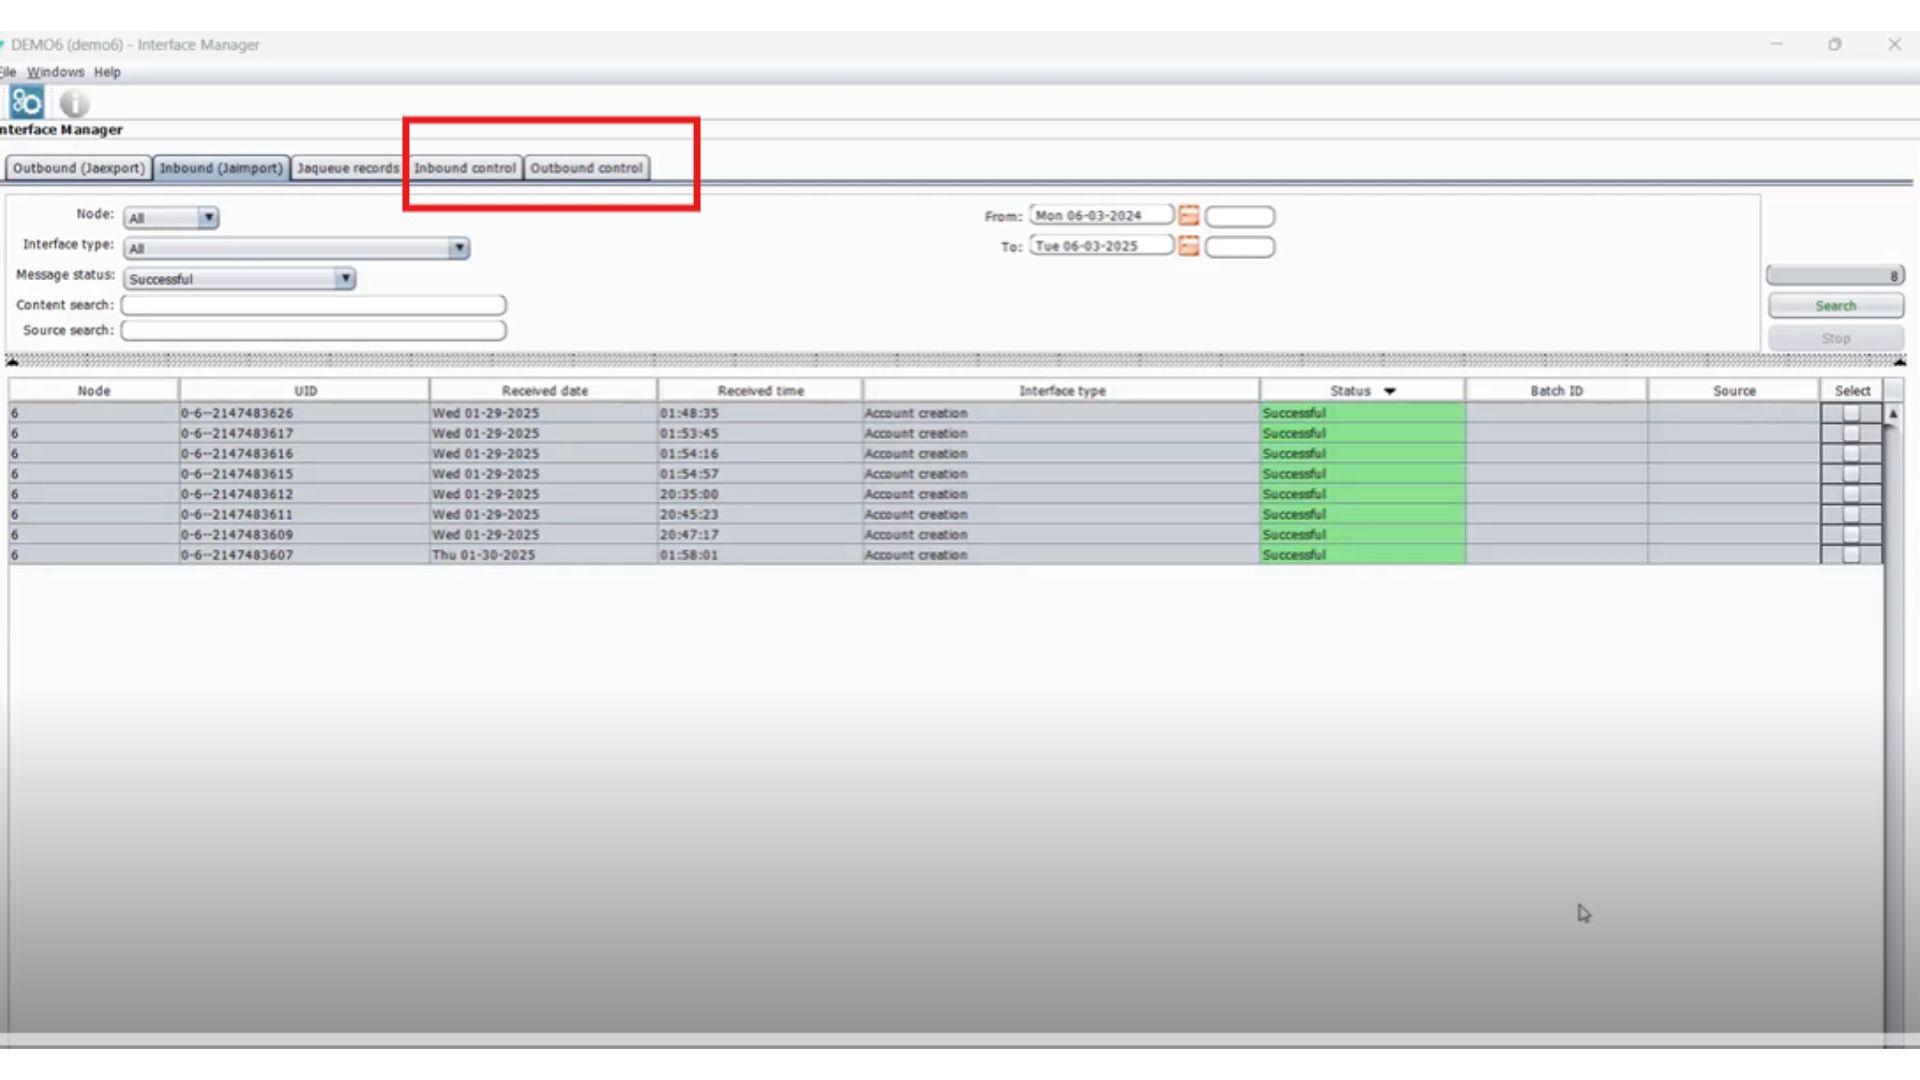Screen dimensions: 1920x1080
Task: Click the From date field Mon 06-03-2024
Action: click(1101, 216)
